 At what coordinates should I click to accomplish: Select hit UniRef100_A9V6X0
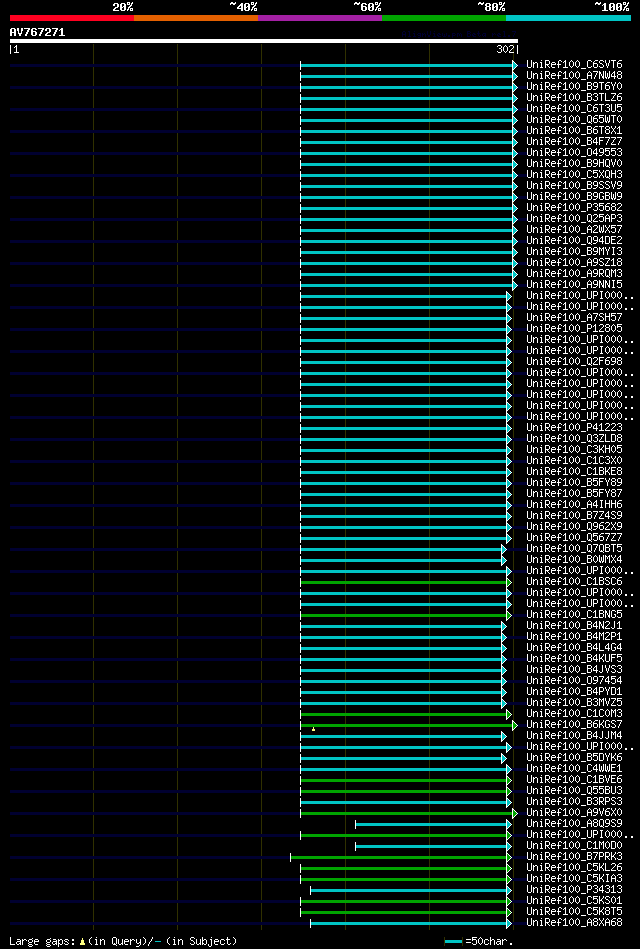coord(574,813)
